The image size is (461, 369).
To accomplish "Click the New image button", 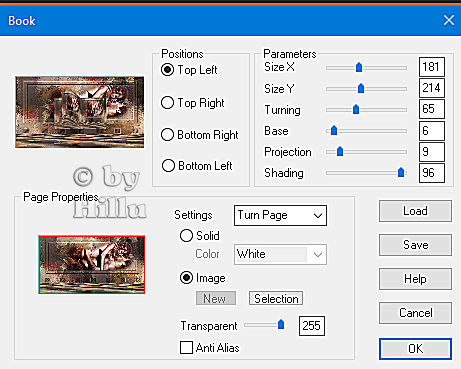I will (216, 298).
